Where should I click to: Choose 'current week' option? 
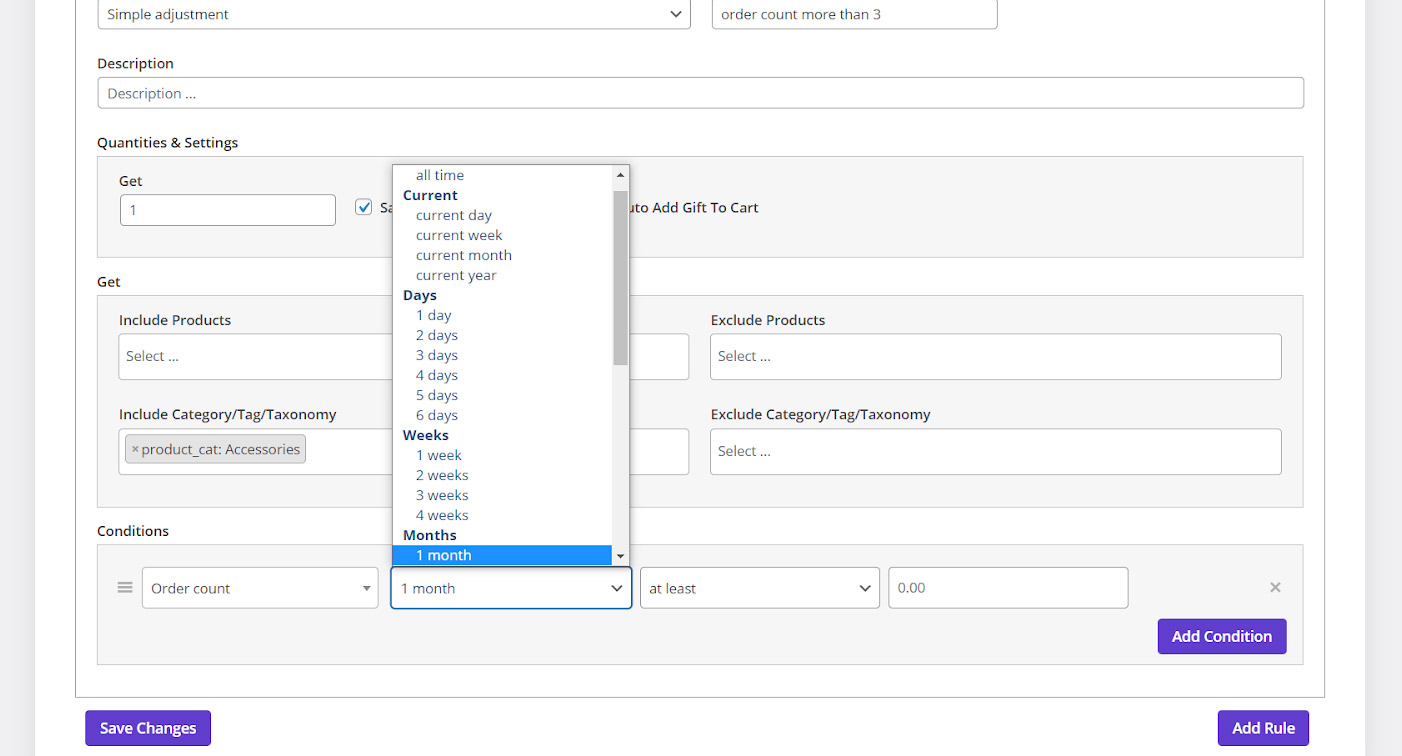(459, 235)
